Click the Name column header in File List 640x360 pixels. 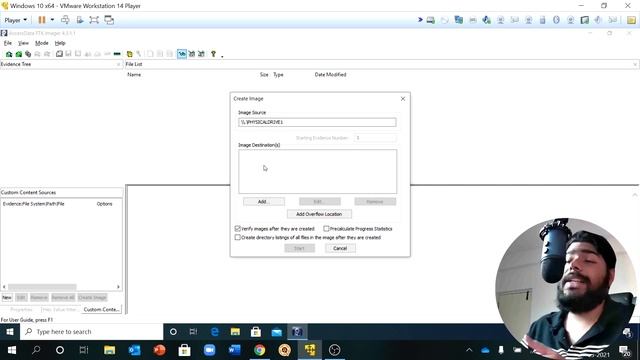pyautogui.click(x=134, y=75)
